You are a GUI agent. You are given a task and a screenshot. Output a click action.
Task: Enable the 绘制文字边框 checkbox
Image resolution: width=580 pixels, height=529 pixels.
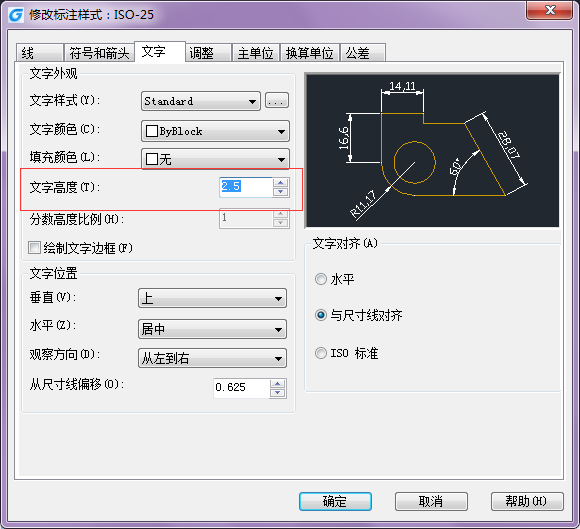(34, 247)
